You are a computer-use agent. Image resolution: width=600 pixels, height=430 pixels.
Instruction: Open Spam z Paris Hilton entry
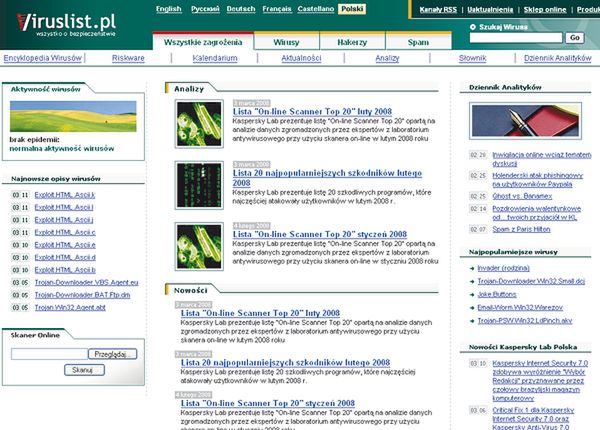[x=521, y=230]
